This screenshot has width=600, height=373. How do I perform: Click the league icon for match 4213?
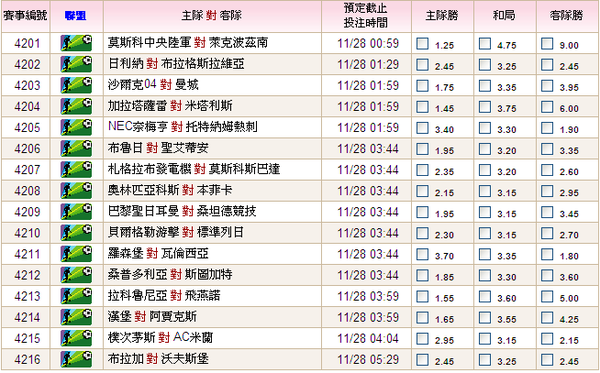click(x=76, y=296)
